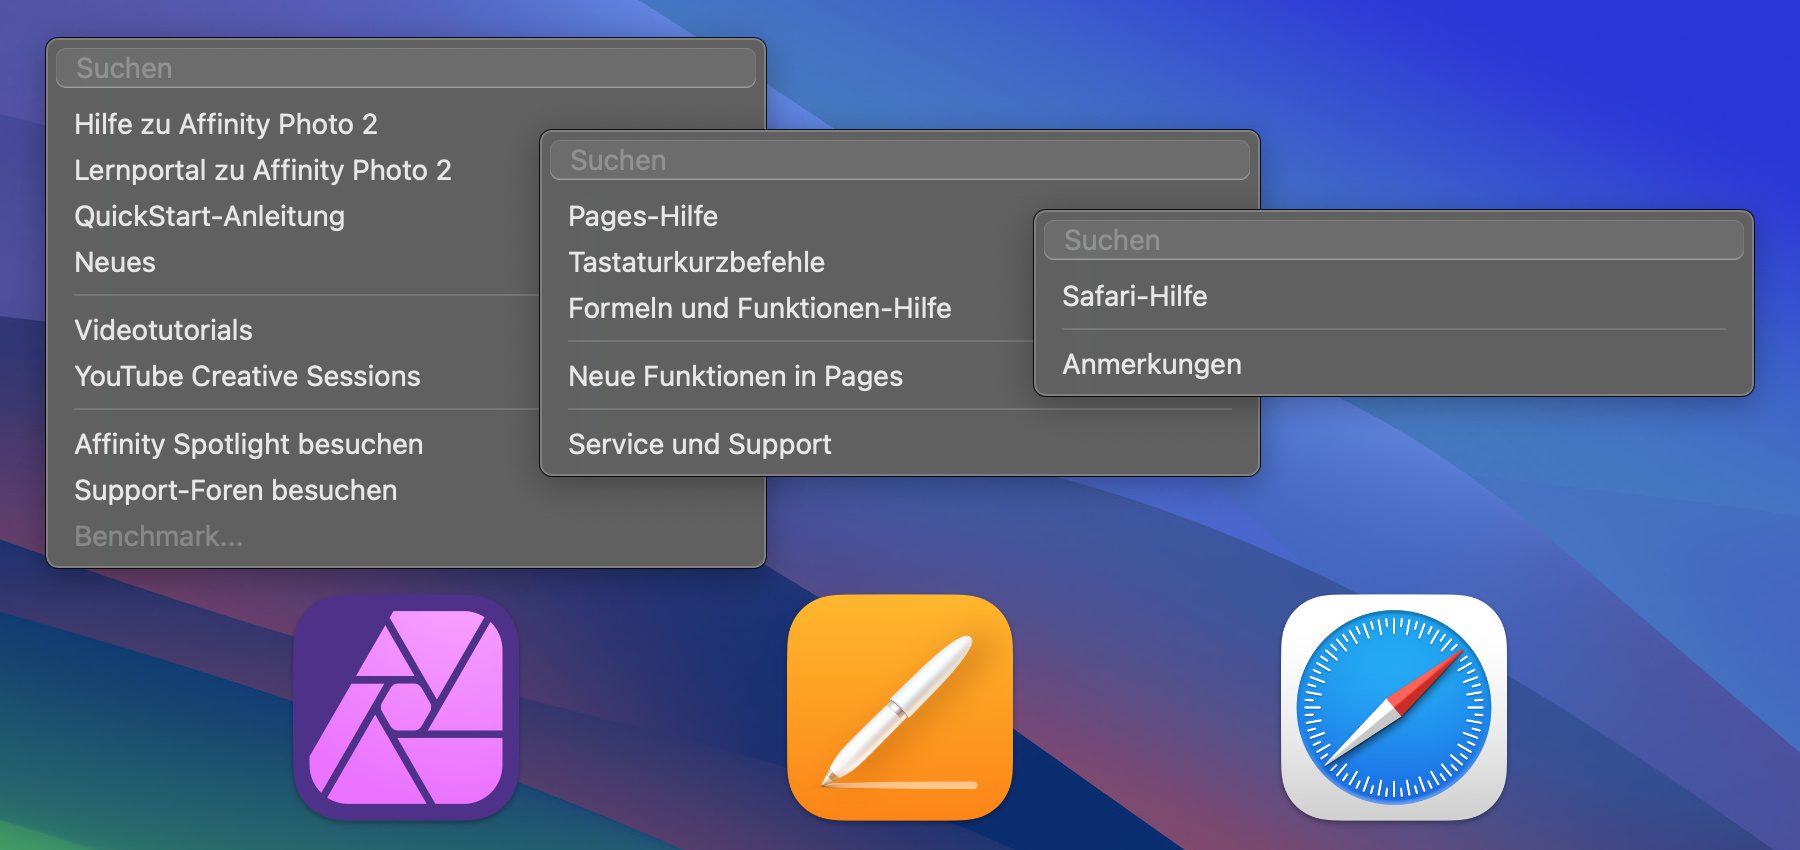Choose Affinity Spotlight besuchen
Viewport: 1800px width, 850px height.
tap(248, 444)
